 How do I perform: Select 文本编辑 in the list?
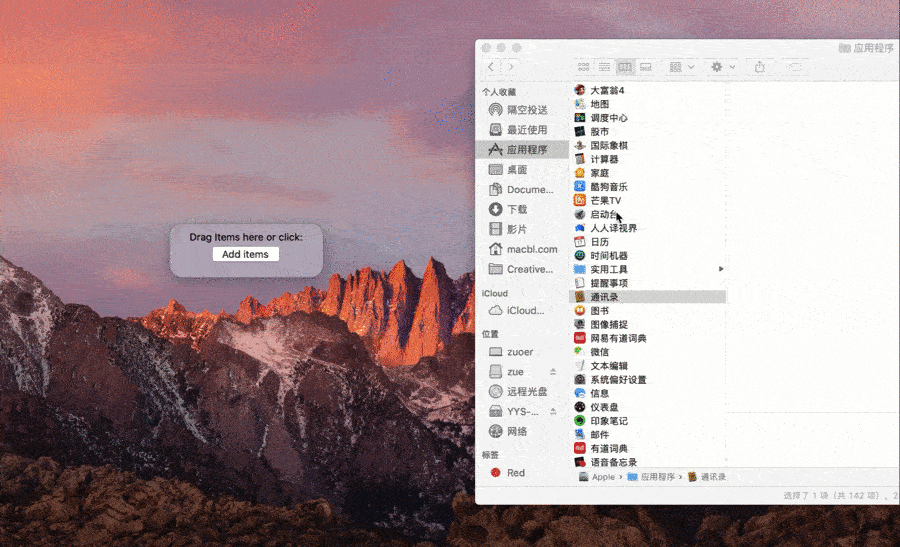(x=649, y=366)
